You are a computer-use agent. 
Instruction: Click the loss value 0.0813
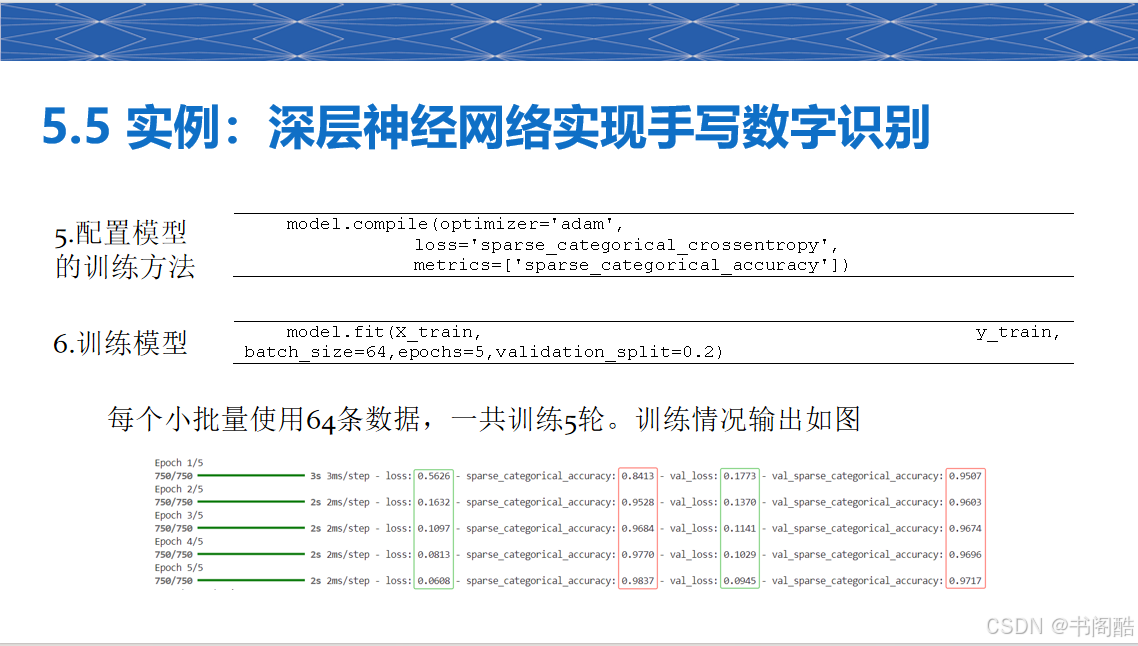(433, 555)
